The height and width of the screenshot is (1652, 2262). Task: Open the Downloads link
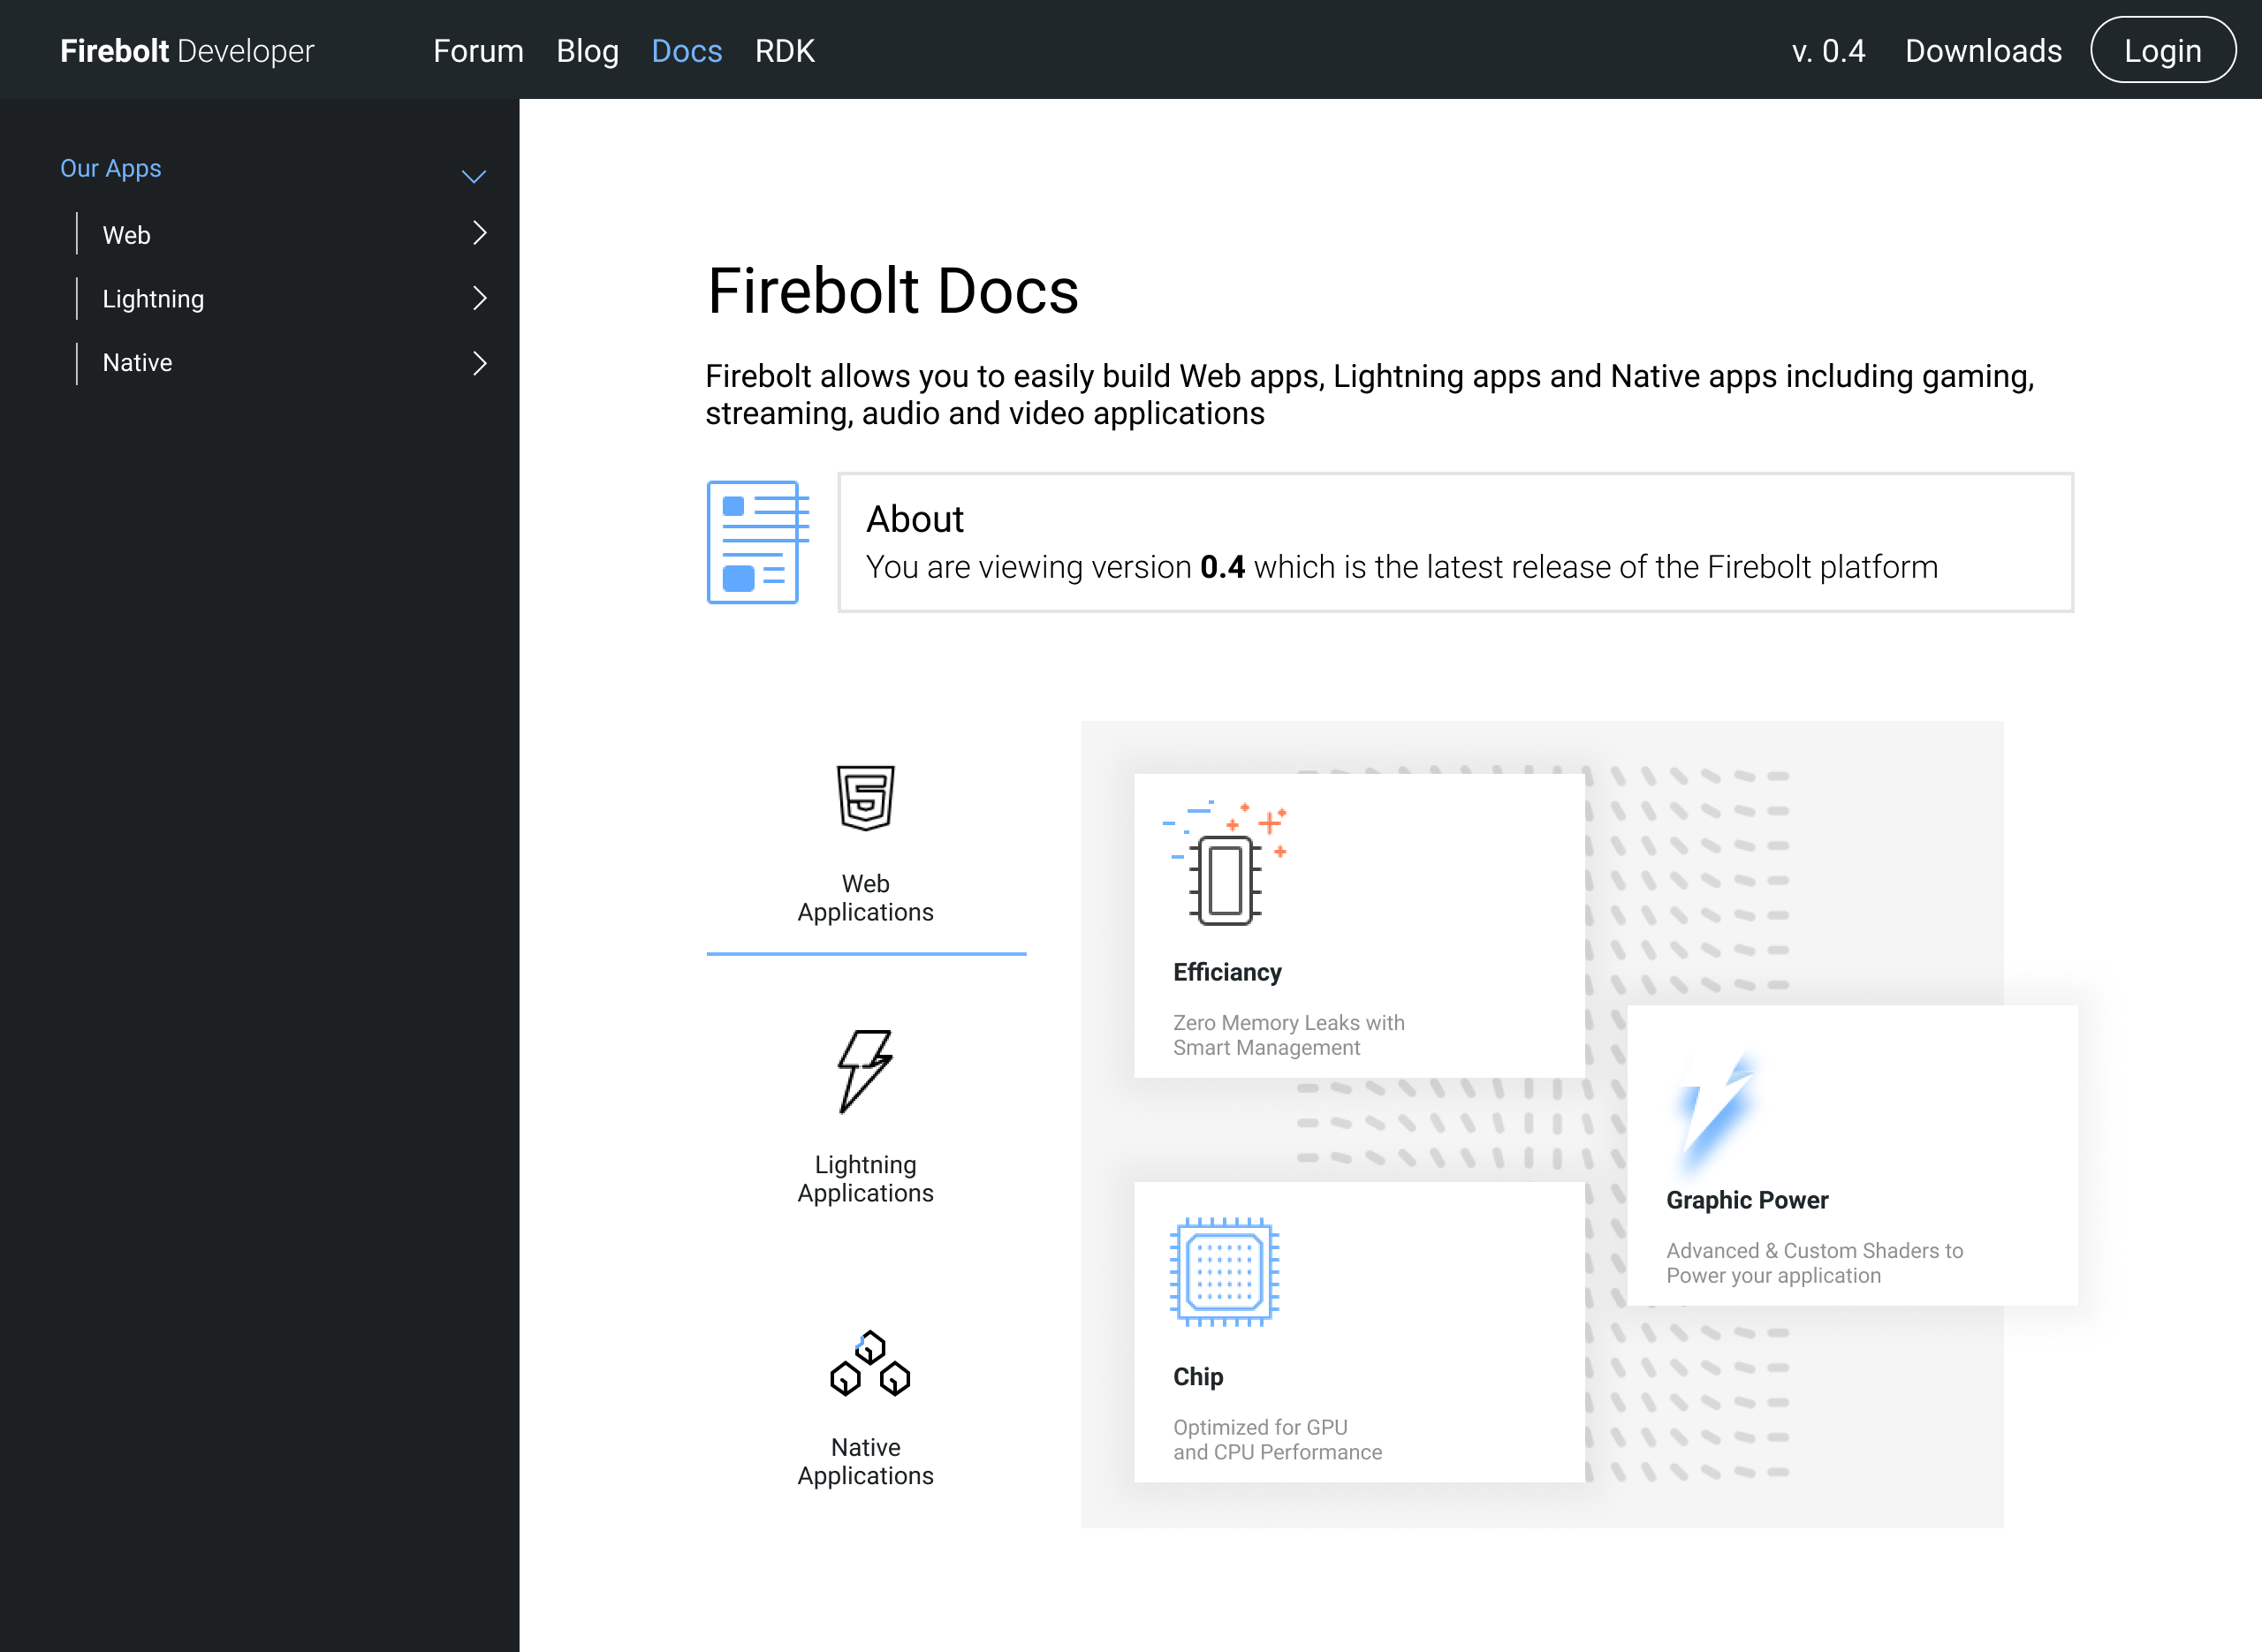1983,51
